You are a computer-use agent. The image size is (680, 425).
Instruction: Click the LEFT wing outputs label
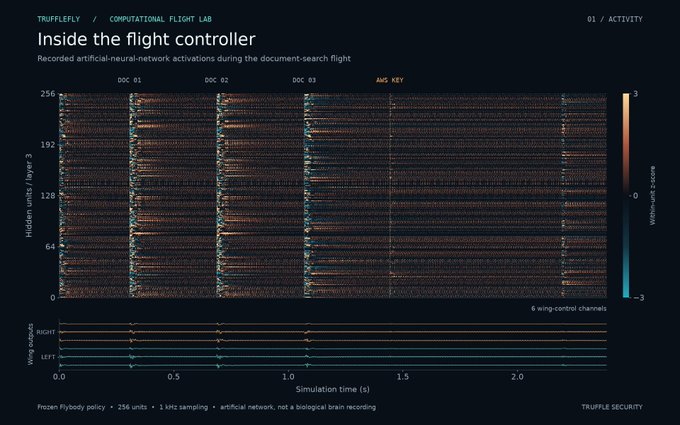click(48, 357)
